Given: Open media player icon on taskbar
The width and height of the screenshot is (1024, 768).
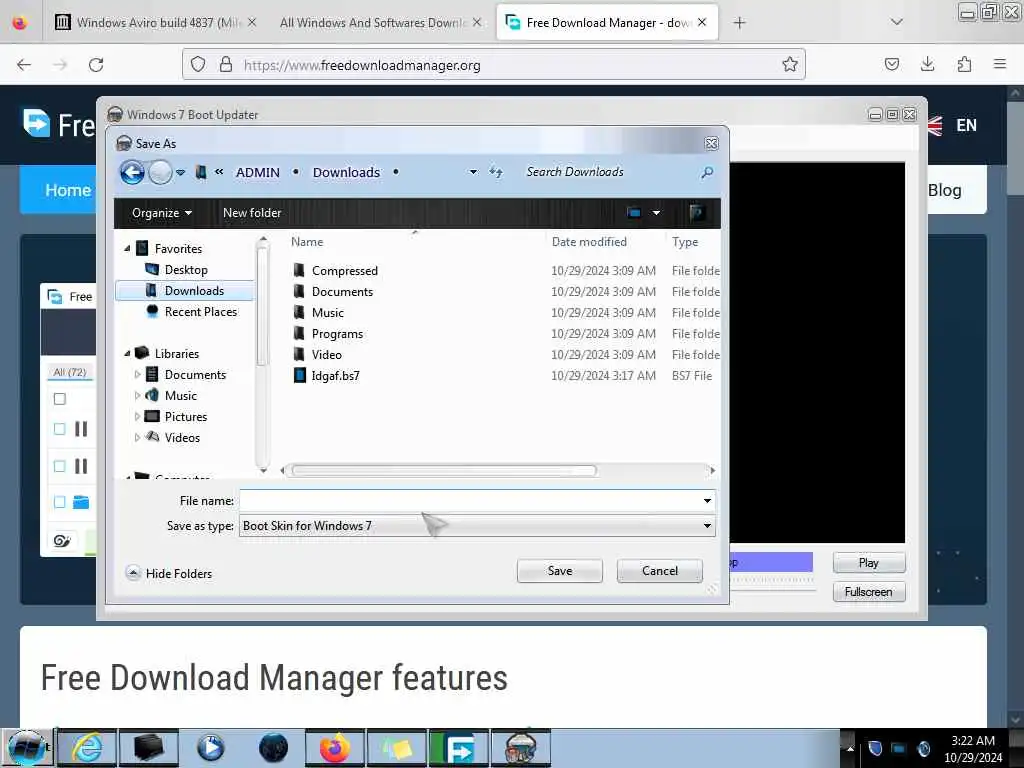Looking at the screenshot, I should (210, 748).
